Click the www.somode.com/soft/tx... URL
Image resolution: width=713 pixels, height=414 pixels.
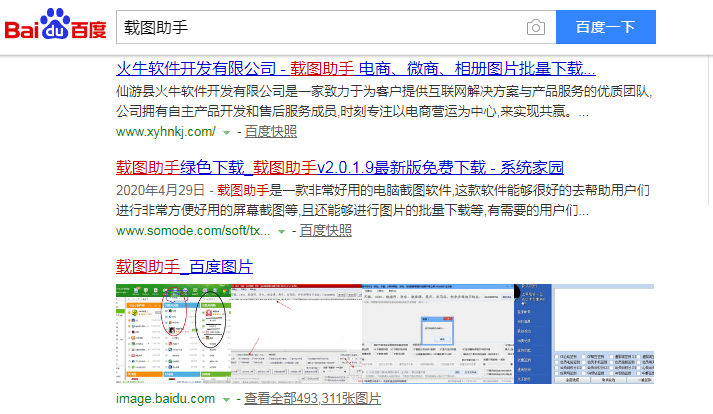[193, 231]
